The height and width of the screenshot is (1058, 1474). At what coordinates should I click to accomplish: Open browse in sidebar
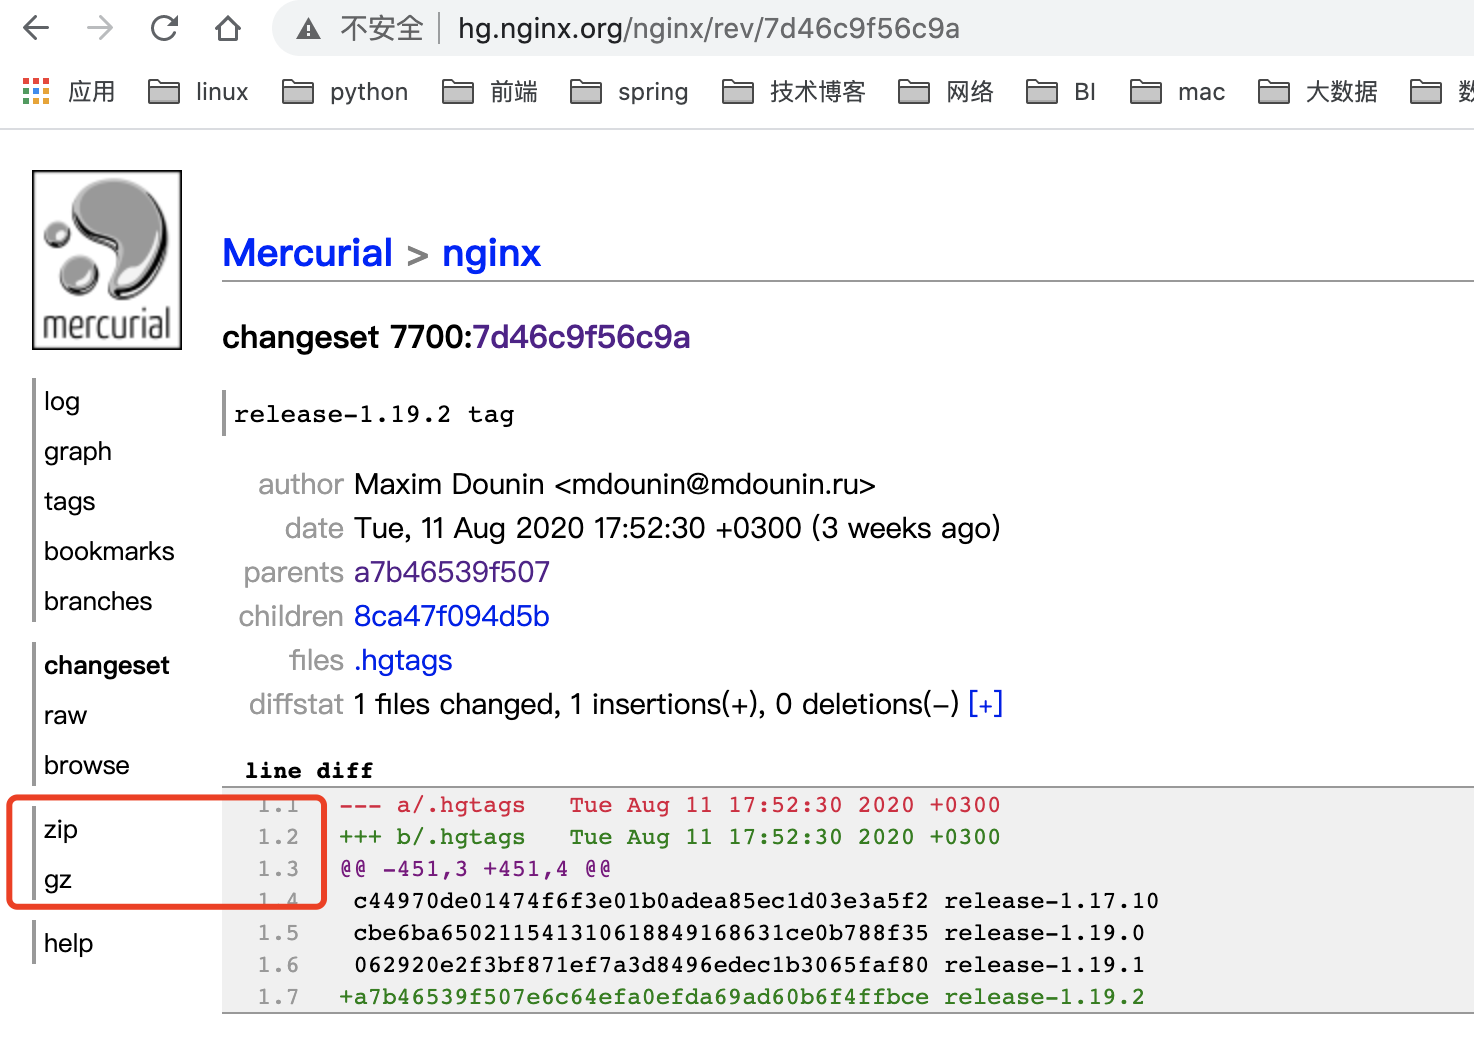pos(87,766)
